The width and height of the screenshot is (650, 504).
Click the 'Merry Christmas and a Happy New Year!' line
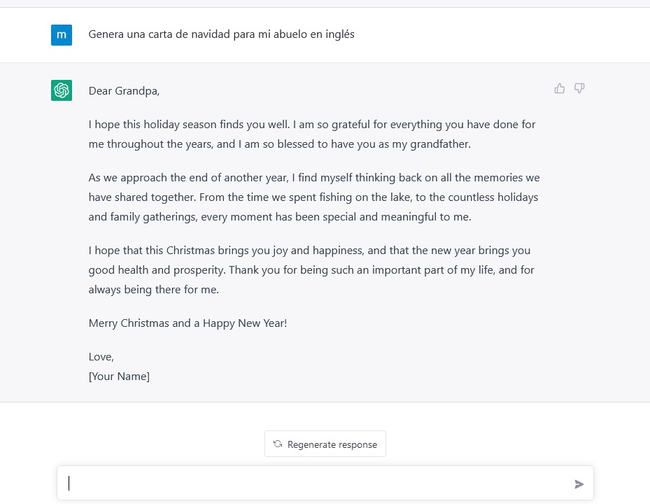pyautogui.click(x=188, y=323)
